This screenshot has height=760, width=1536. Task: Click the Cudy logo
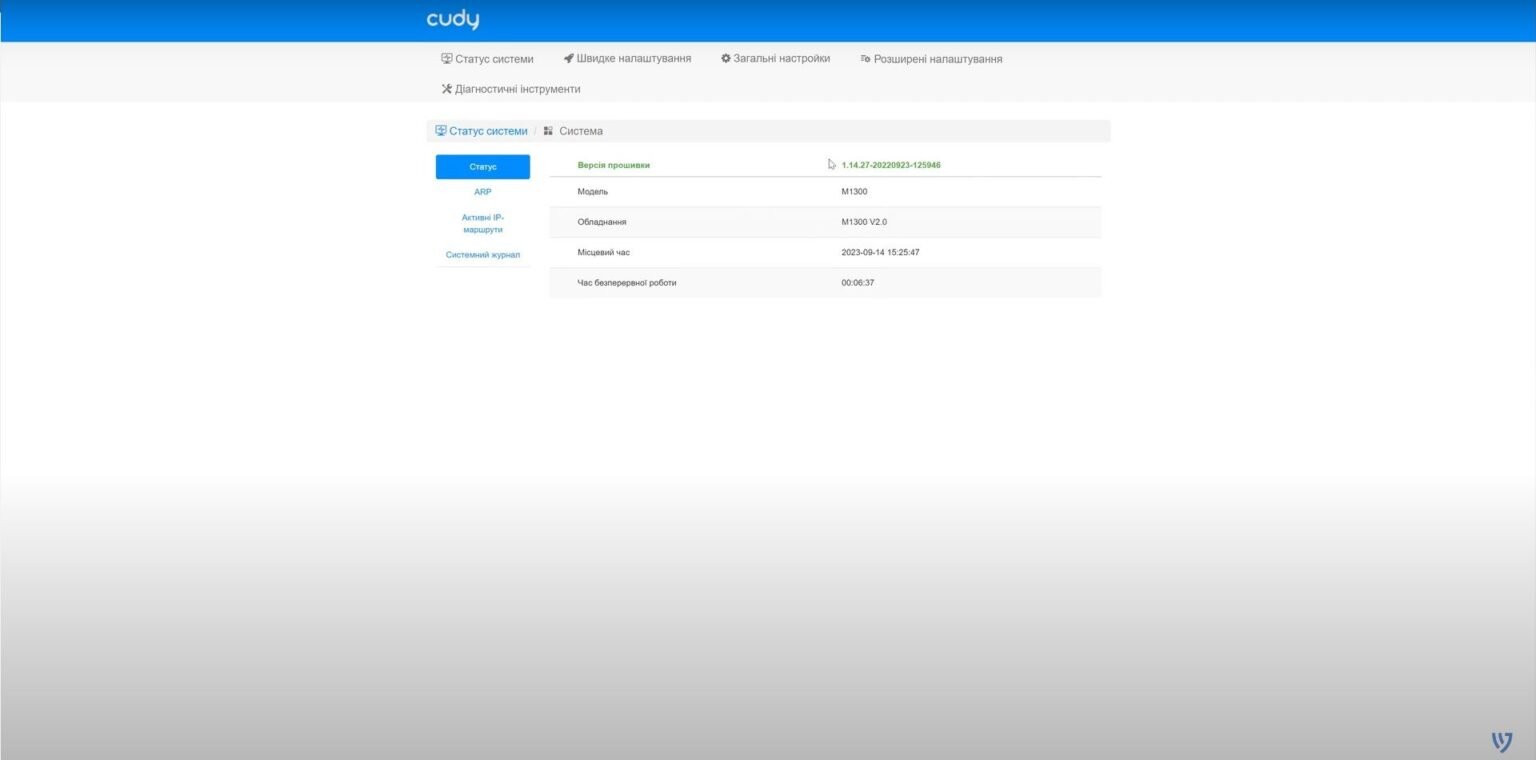pyautogui.click(x=453, y=20)
